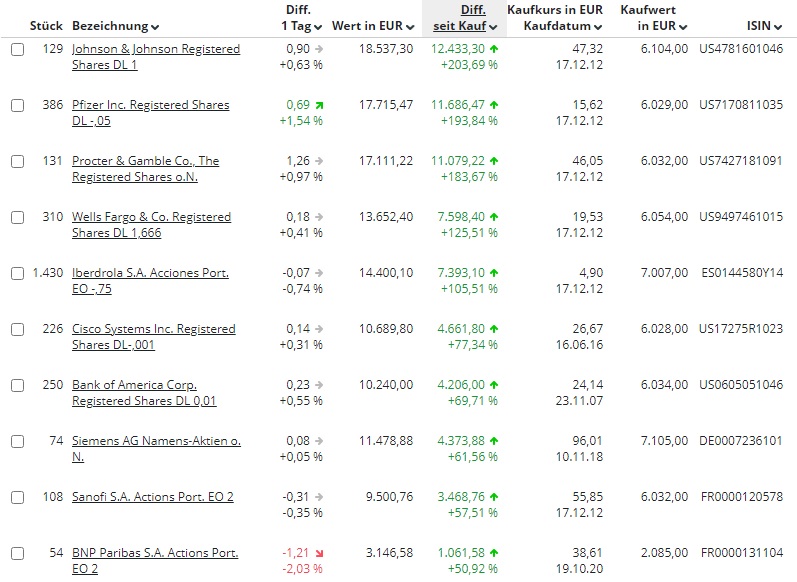Open Bank of America Corp. link
This screenshot has height=582, width=797.
click(144, 392)
